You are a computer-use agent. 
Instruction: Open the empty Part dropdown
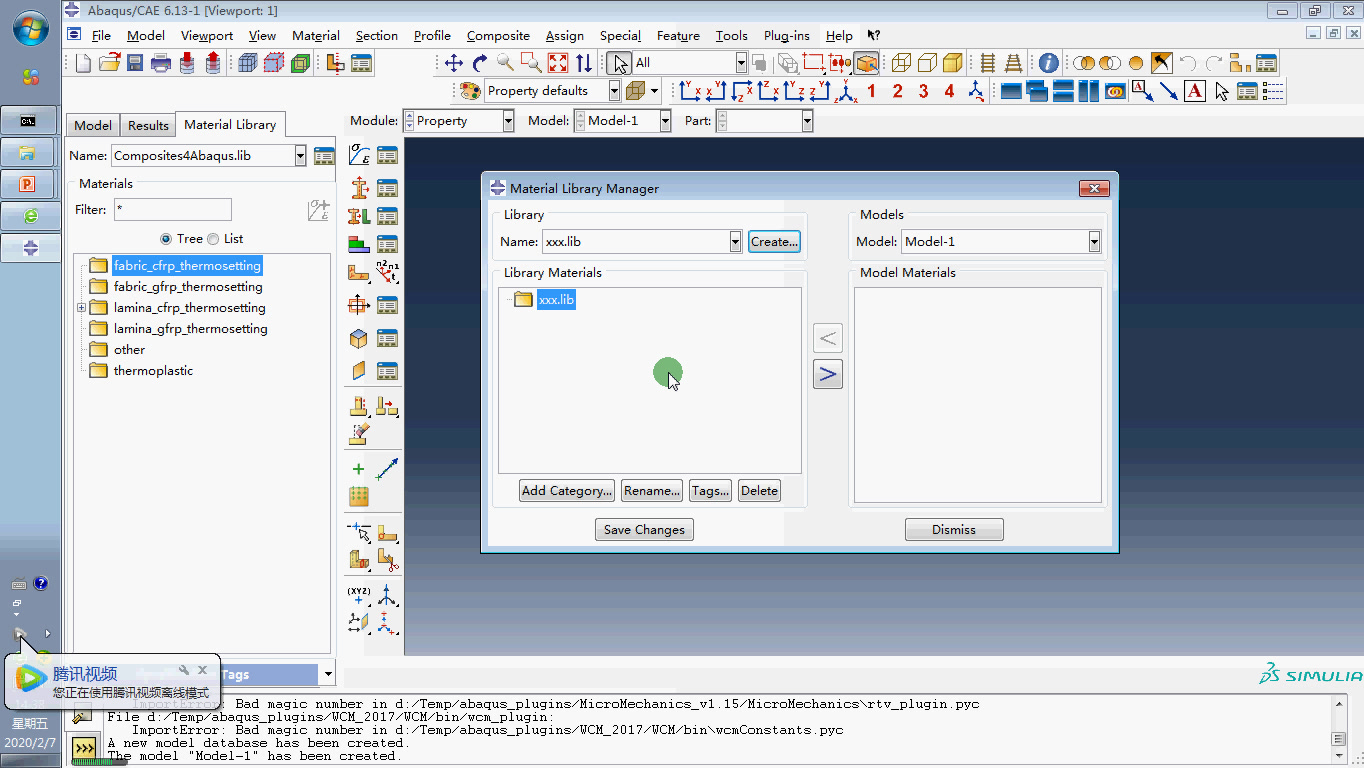click(x=807, y=121)
